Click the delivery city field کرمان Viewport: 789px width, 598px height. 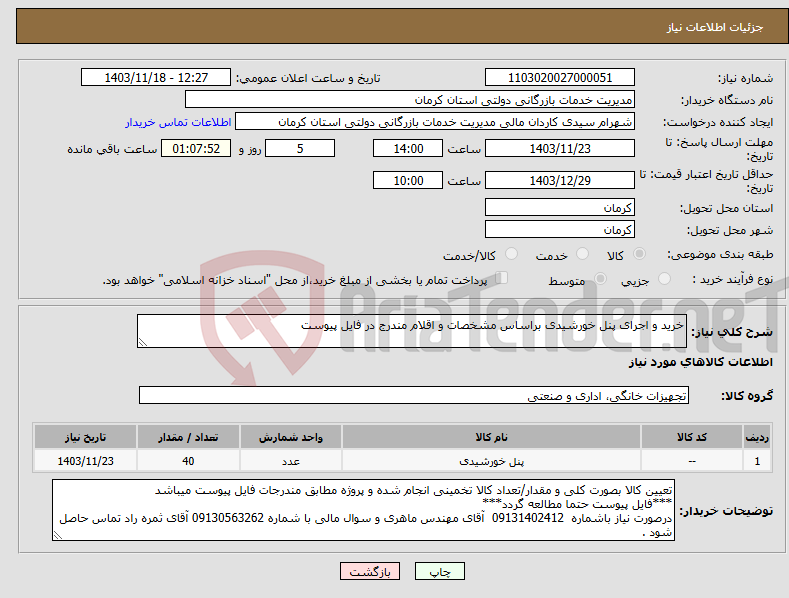click(560, 230)
